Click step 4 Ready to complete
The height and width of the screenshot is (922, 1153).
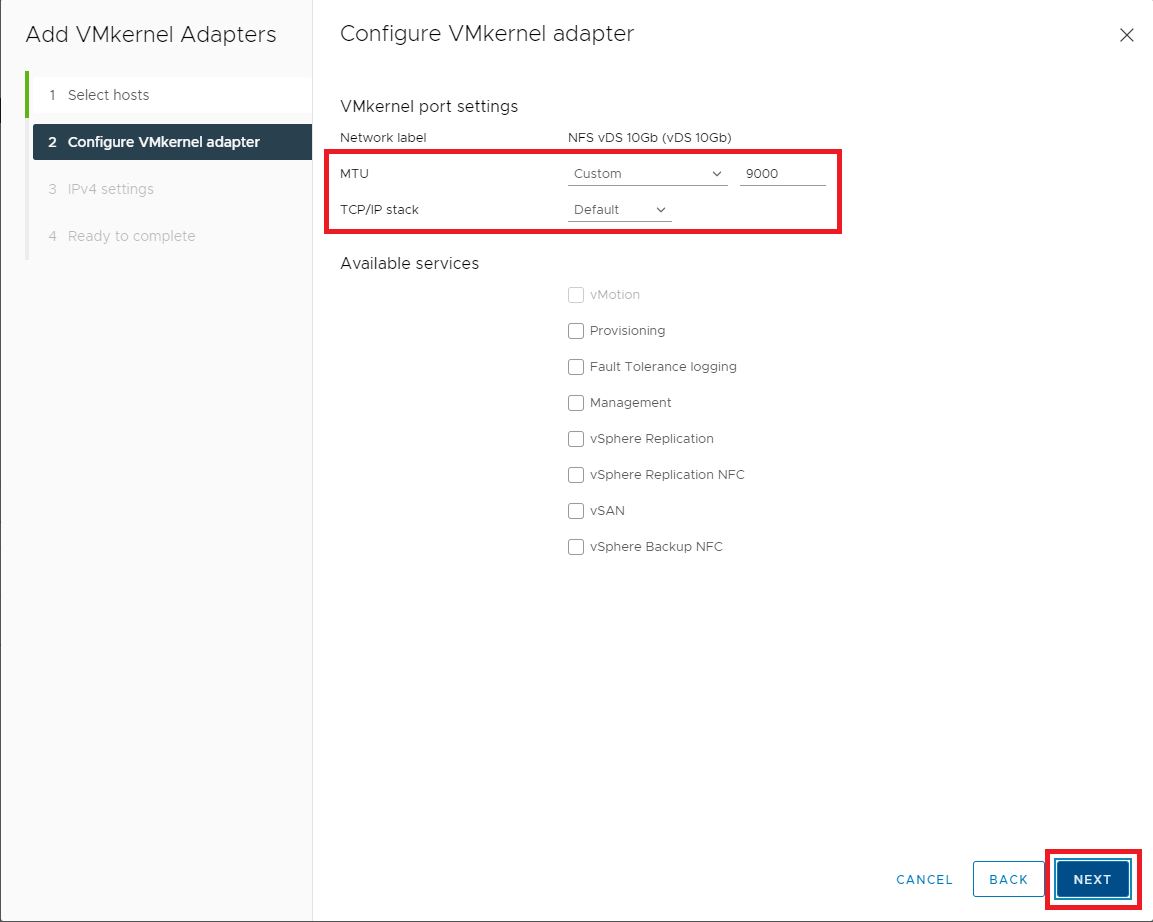coord(131,236)
